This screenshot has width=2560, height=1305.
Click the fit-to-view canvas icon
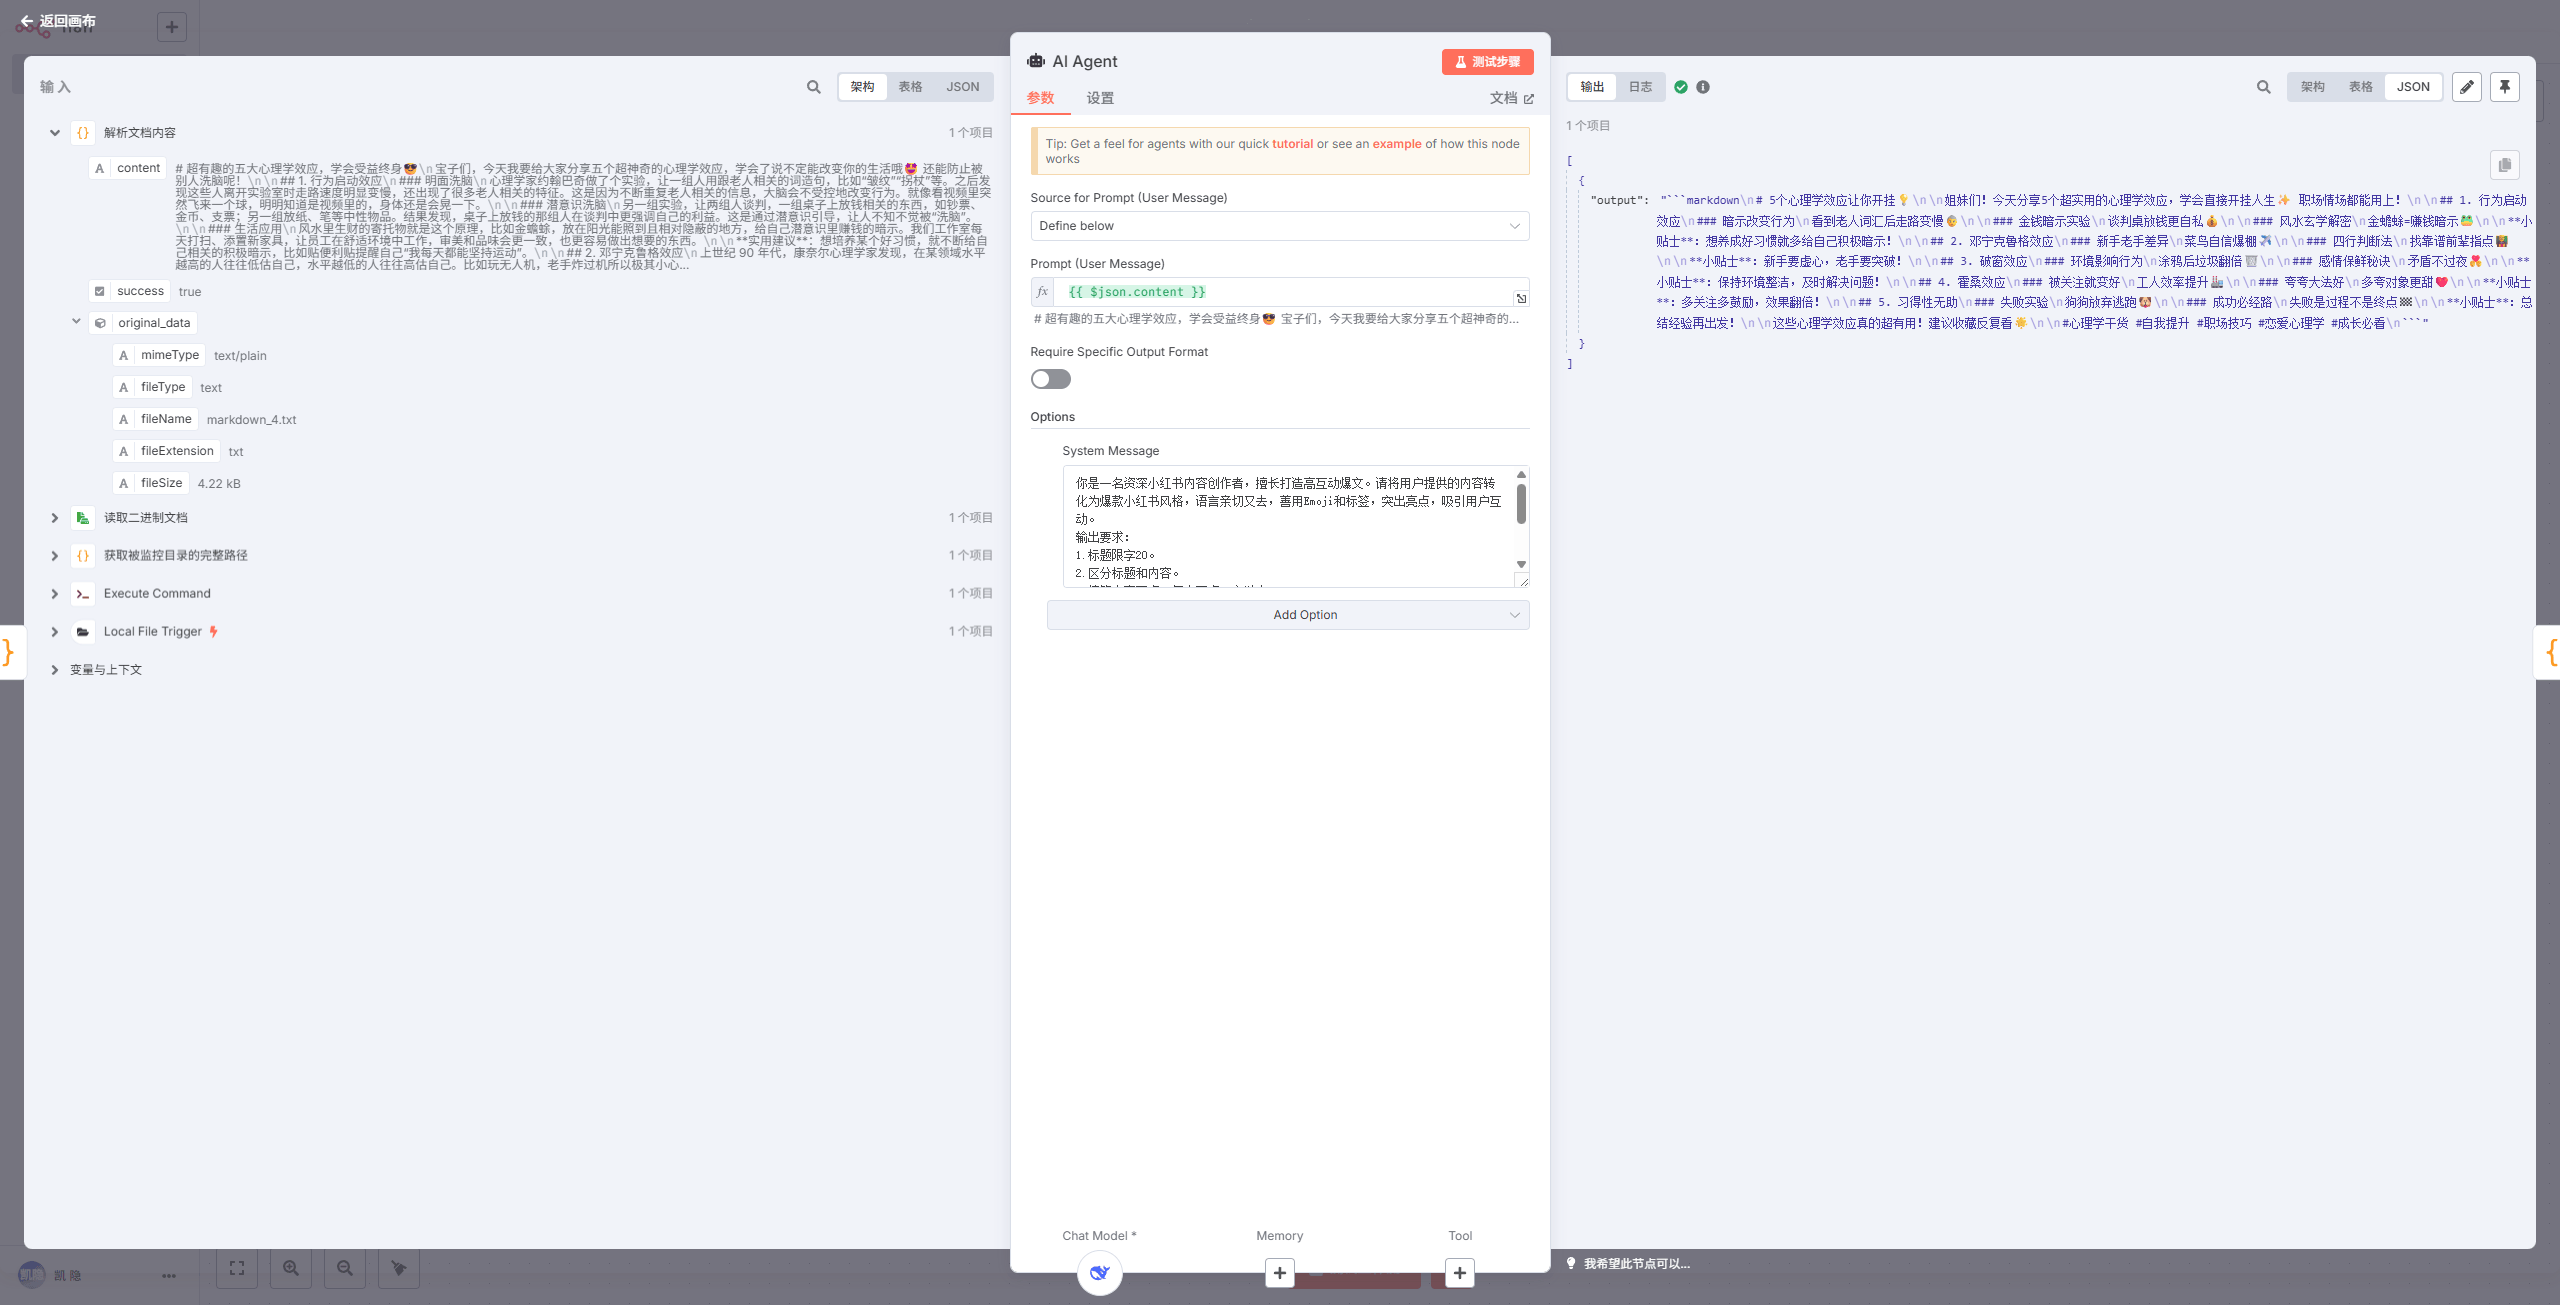237,1268
